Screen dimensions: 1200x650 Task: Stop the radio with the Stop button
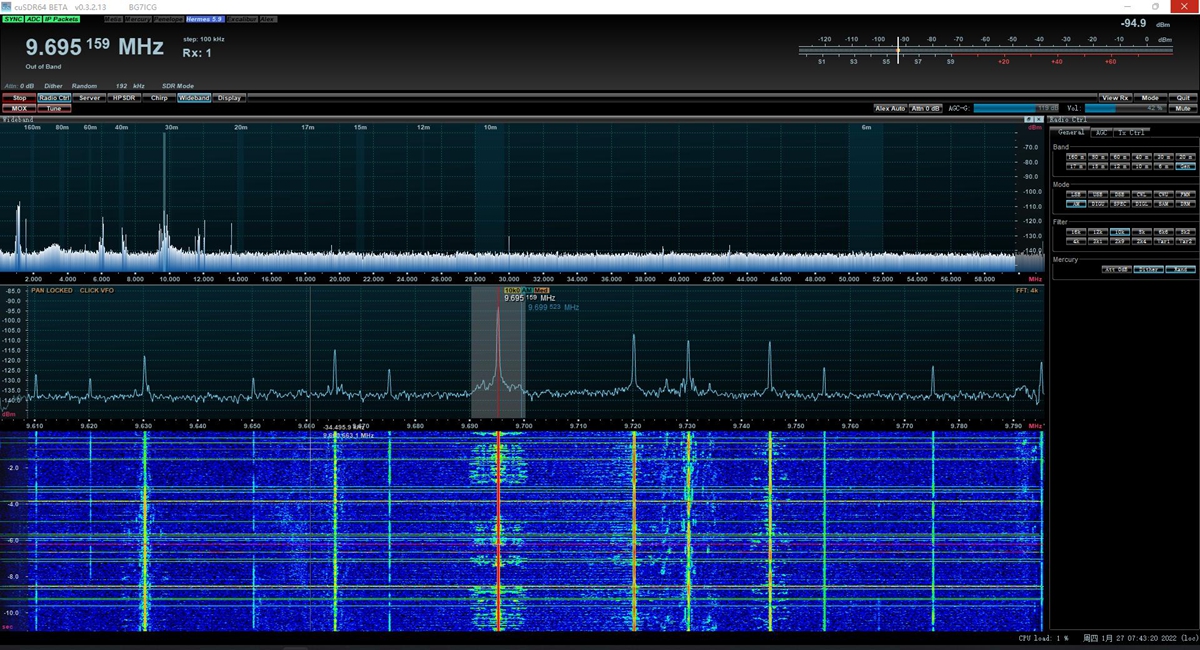[x=19, y=98]
